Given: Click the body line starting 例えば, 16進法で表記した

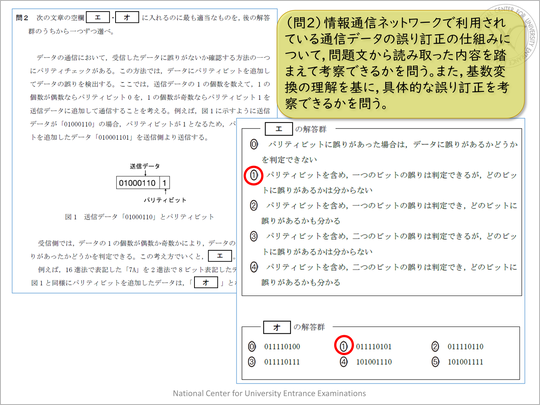Looking at the screenshot, I should pyautogui.click(x=137, y=270).
